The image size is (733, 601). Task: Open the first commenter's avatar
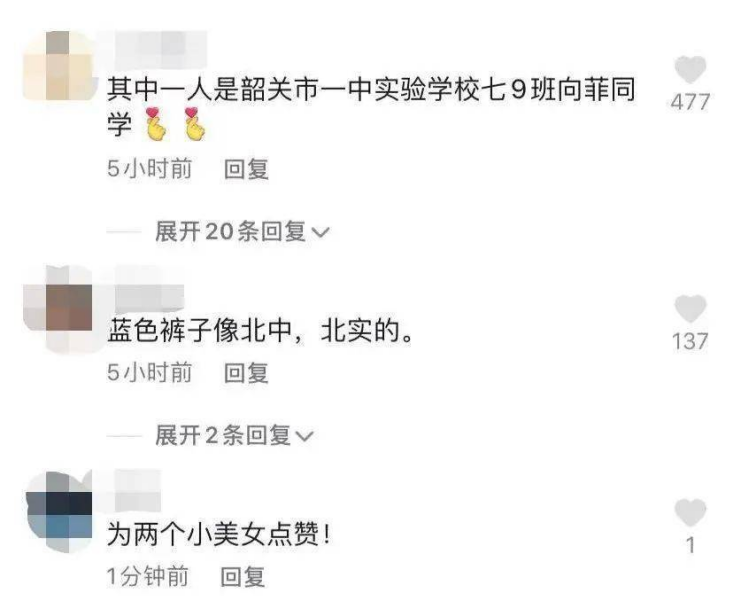click(x=58, y=66)
